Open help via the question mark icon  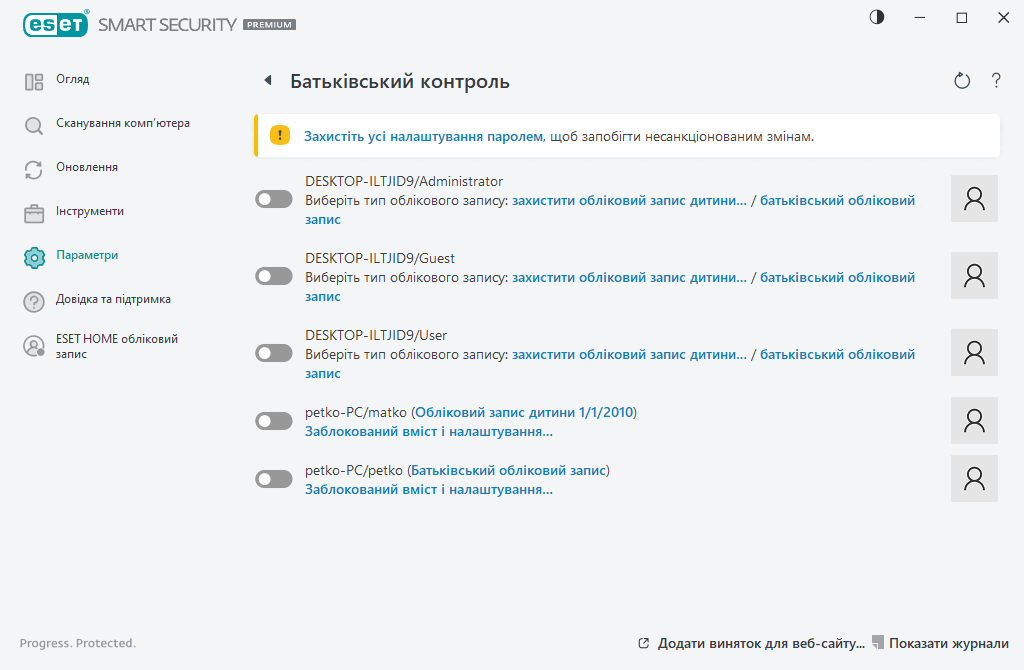[996, 81]
